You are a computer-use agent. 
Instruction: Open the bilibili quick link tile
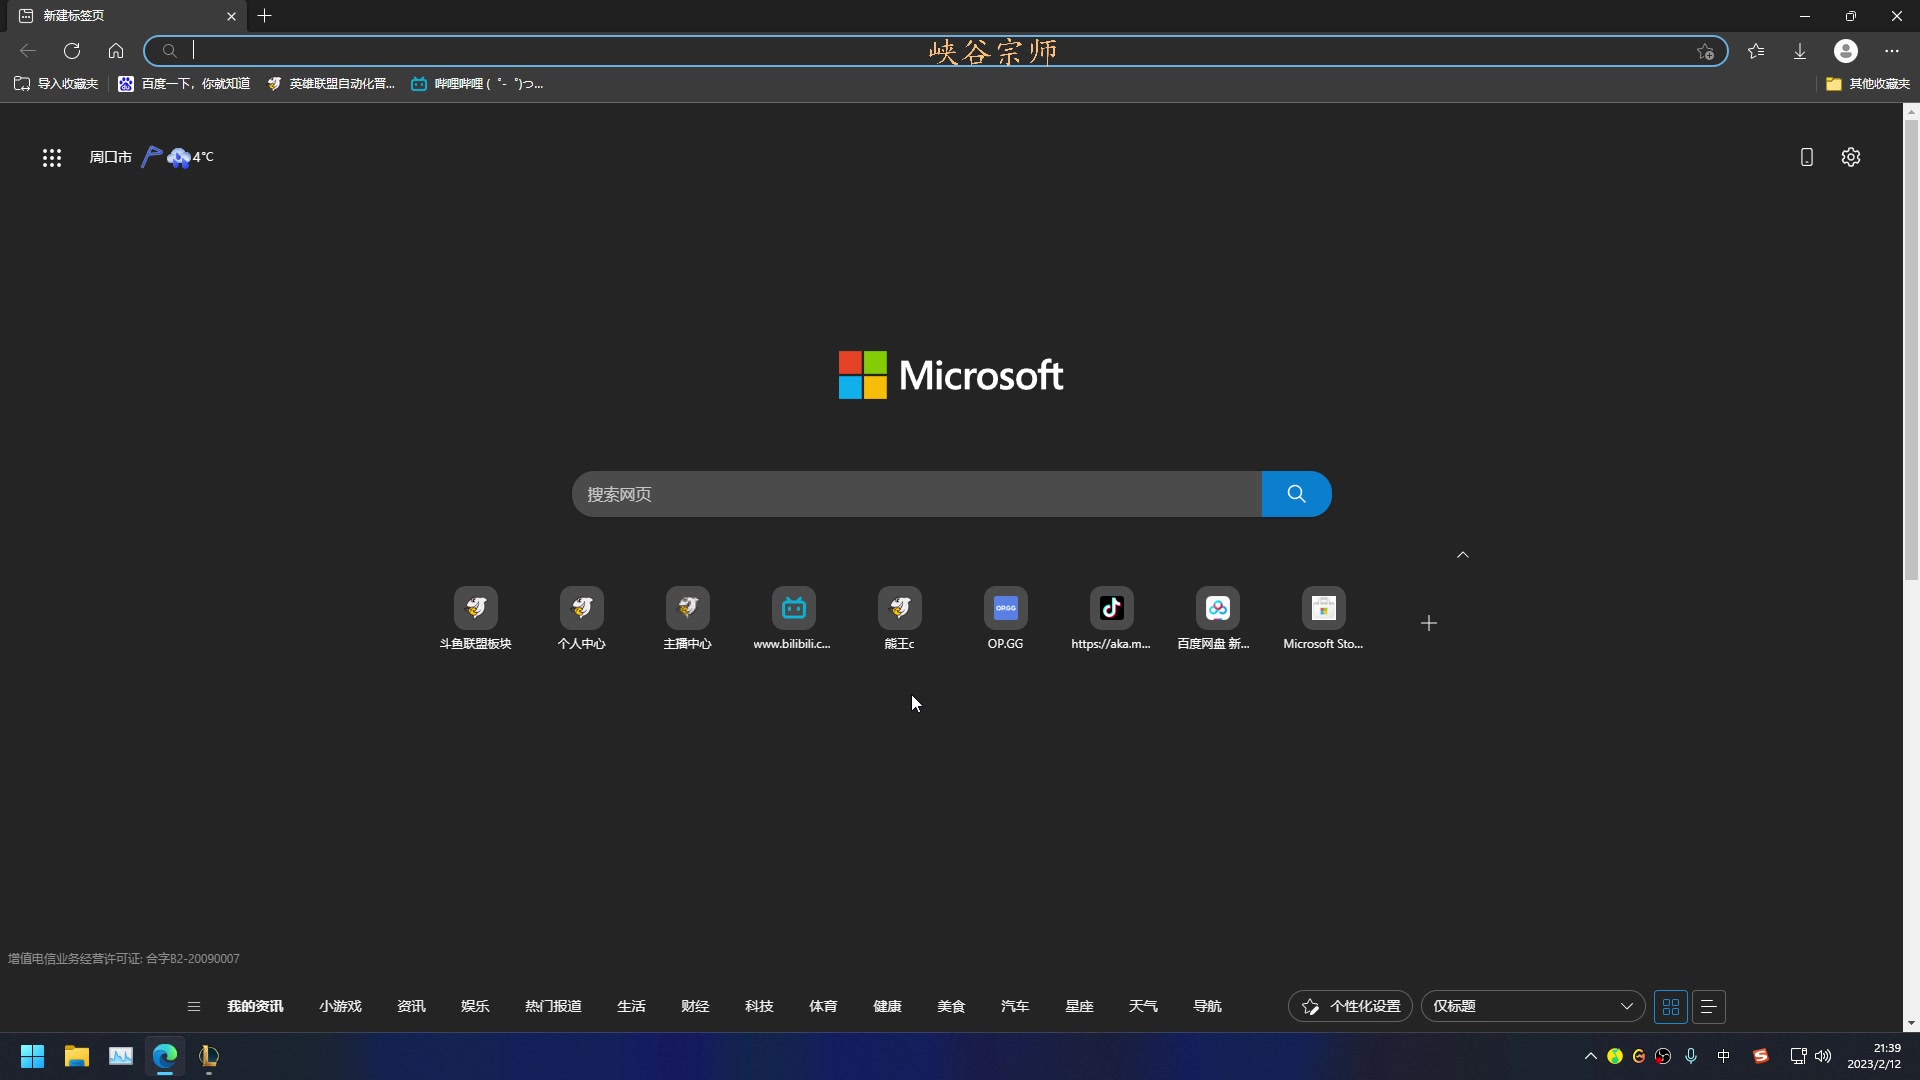[793, 608]
